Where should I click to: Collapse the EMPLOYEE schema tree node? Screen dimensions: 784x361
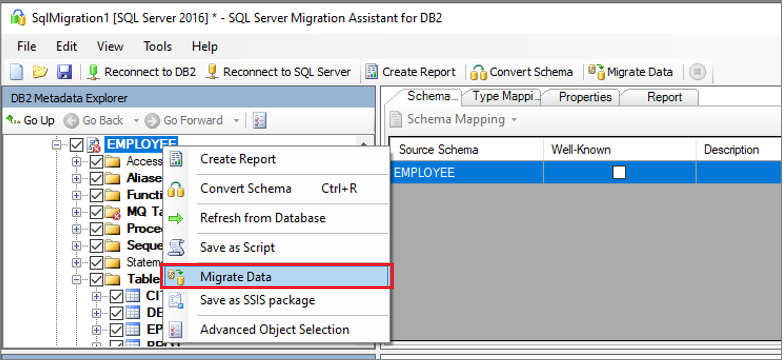point(56,145)
